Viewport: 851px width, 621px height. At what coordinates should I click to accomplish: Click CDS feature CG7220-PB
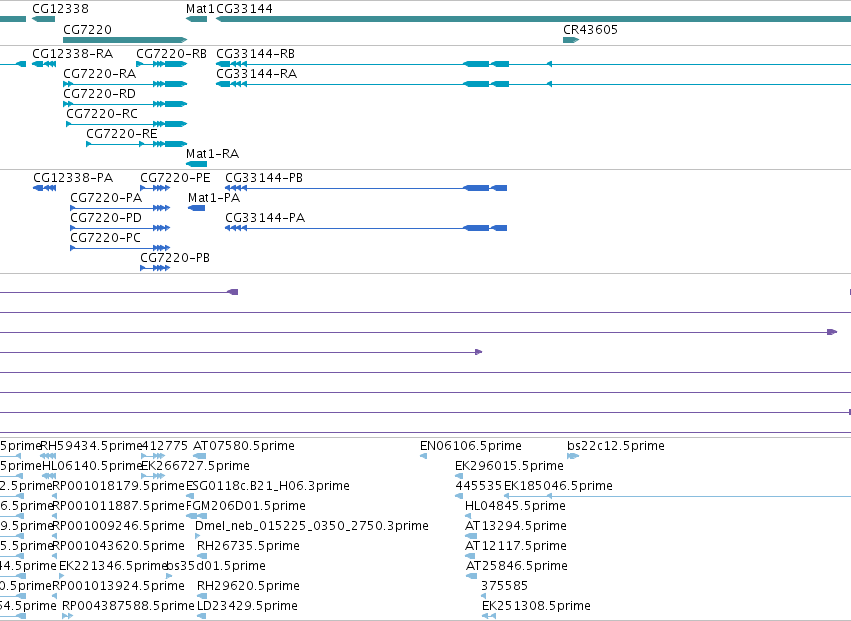click(155, 268)
